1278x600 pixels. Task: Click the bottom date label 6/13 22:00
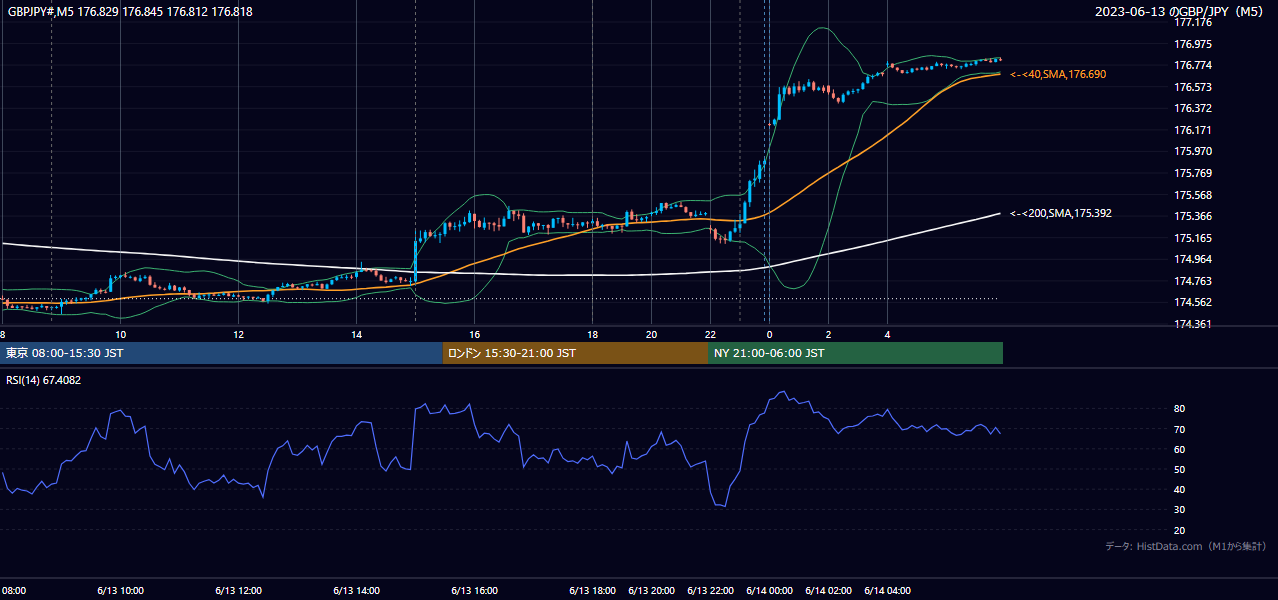point(710,591)
